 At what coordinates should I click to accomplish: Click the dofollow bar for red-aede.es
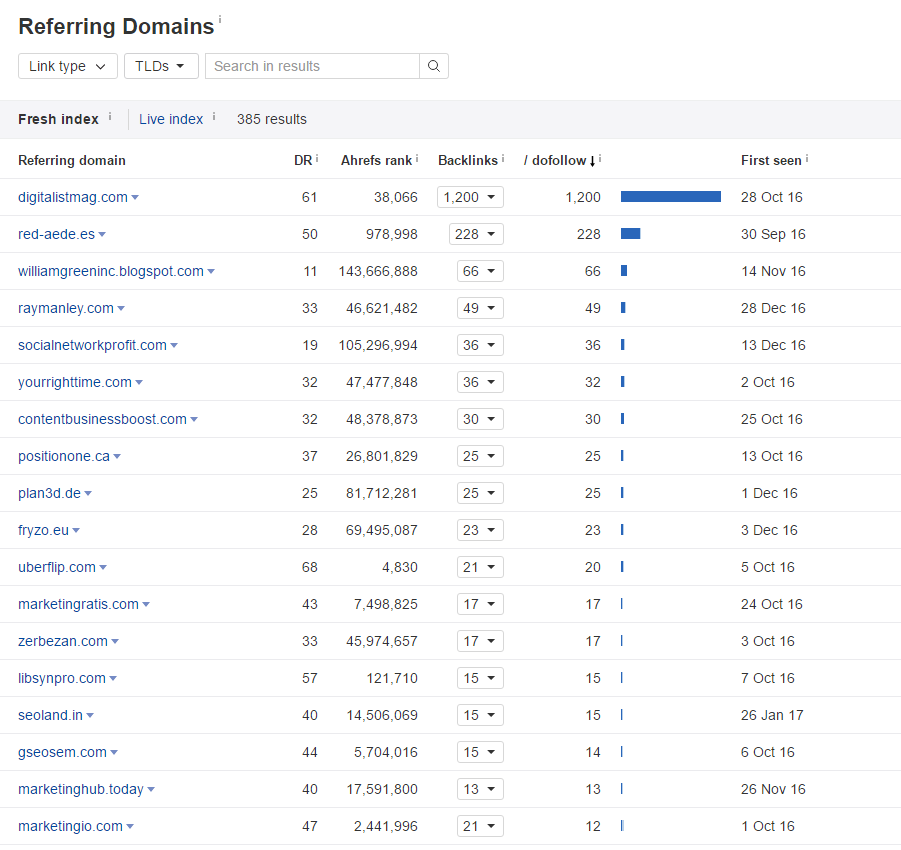630,233
